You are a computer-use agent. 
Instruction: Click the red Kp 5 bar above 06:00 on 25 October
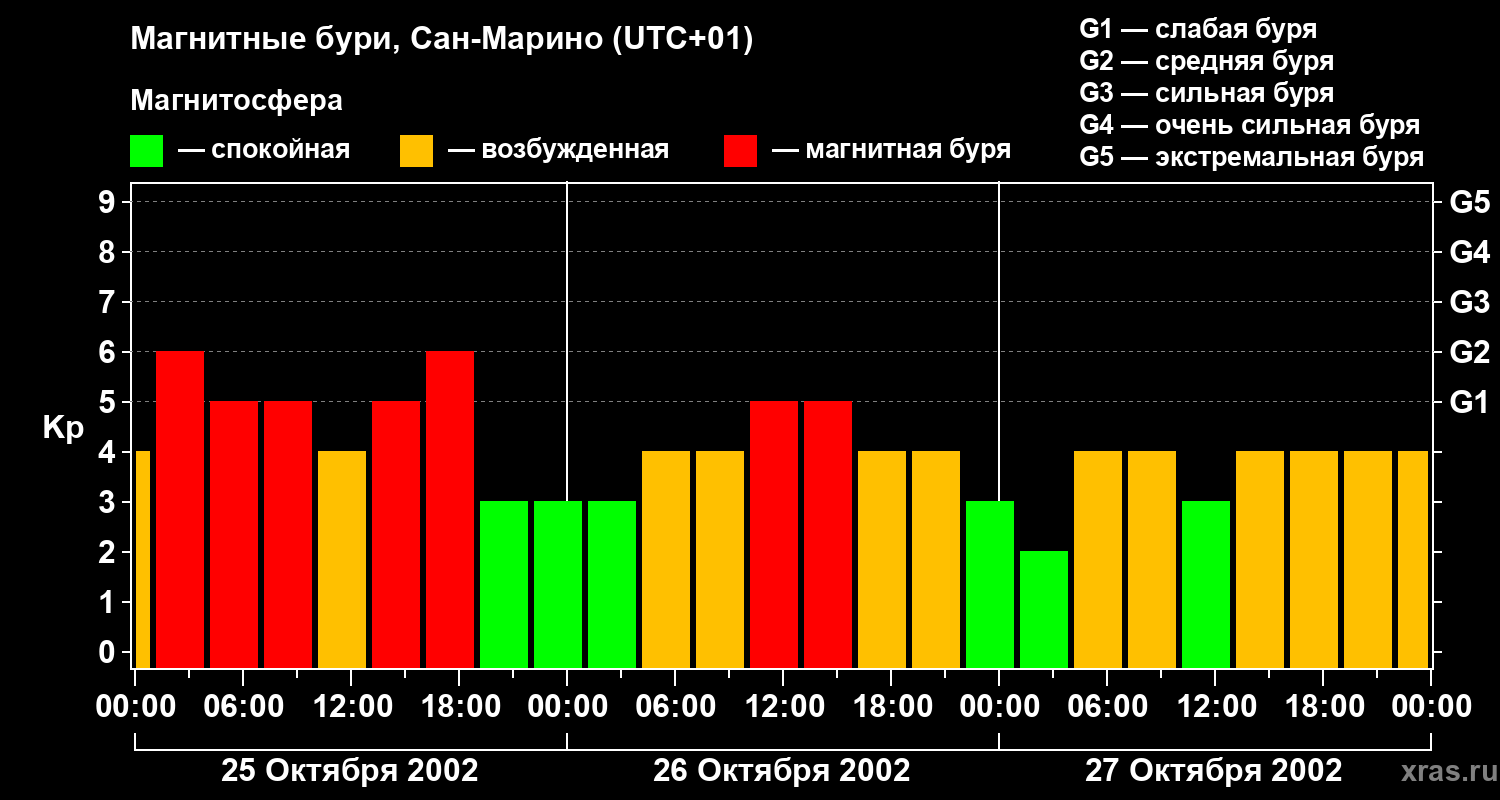(234, 535)
